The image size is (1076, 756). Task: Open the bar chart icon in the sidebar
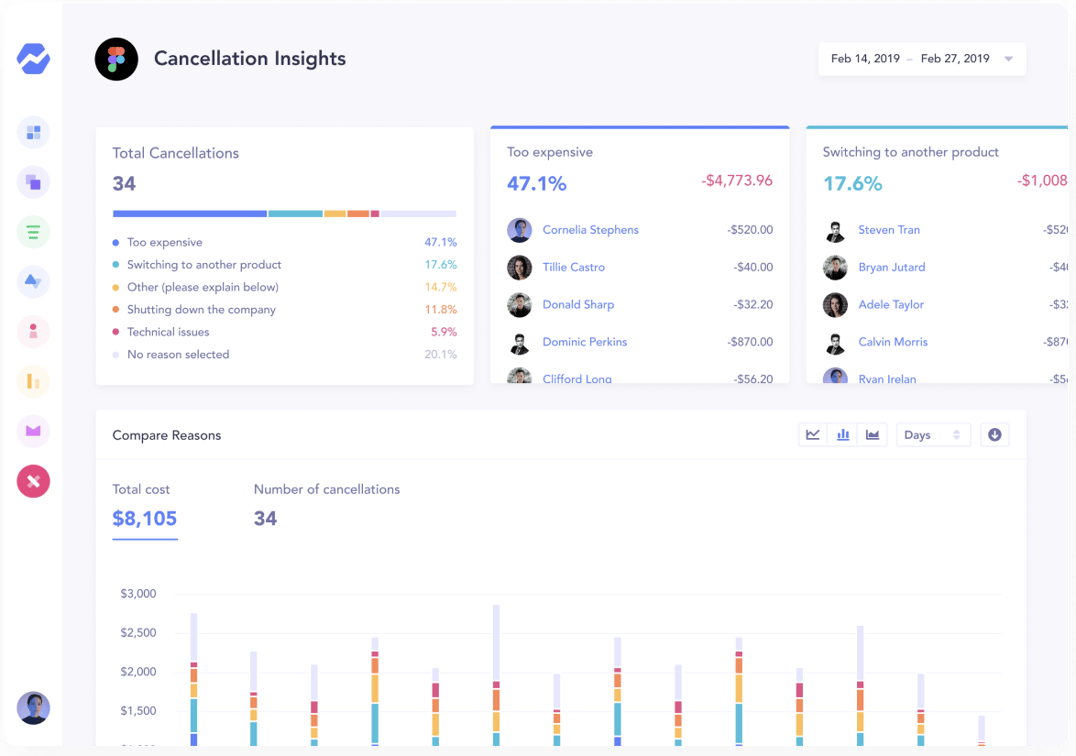pyautogui.click(x=33, y=381)
